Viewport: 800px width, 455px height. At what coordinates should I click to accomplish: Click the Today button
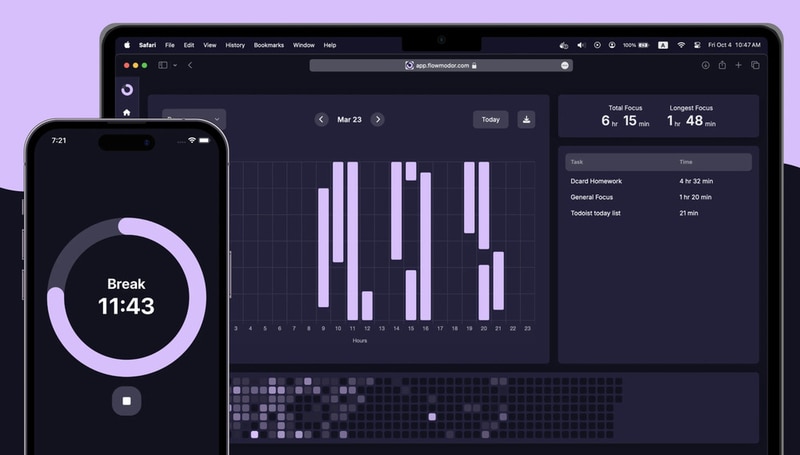click(x=490, y=119)
